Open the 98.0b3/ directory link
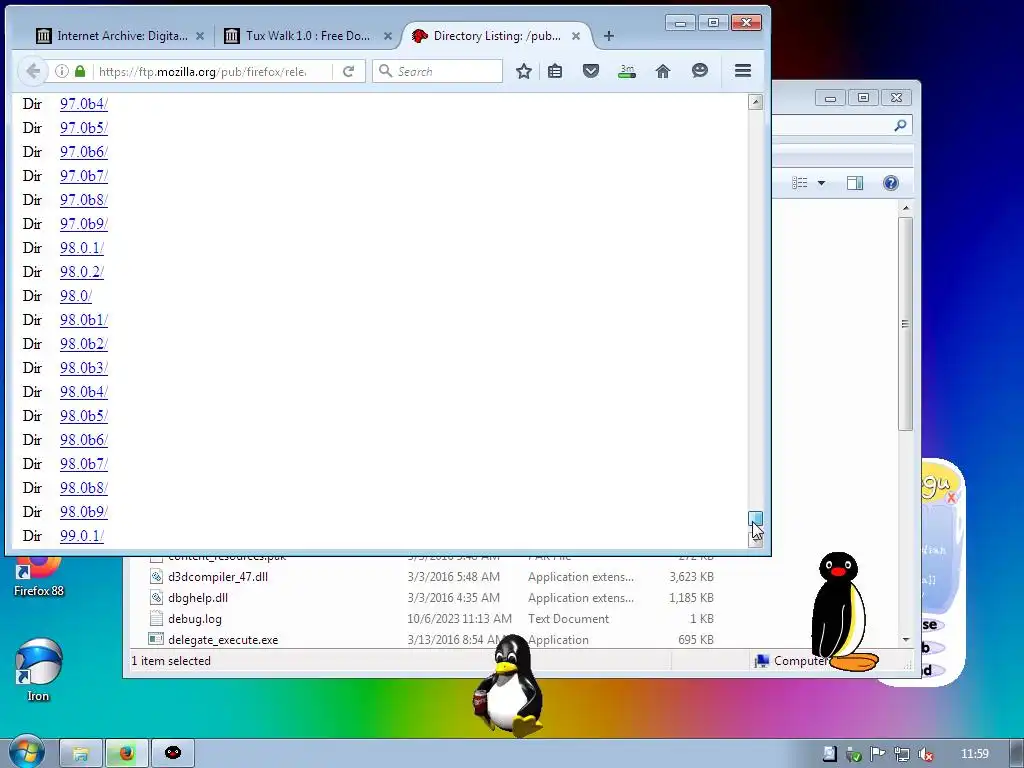The width and height of the screenshot is (1024, 768). [84, 368]
